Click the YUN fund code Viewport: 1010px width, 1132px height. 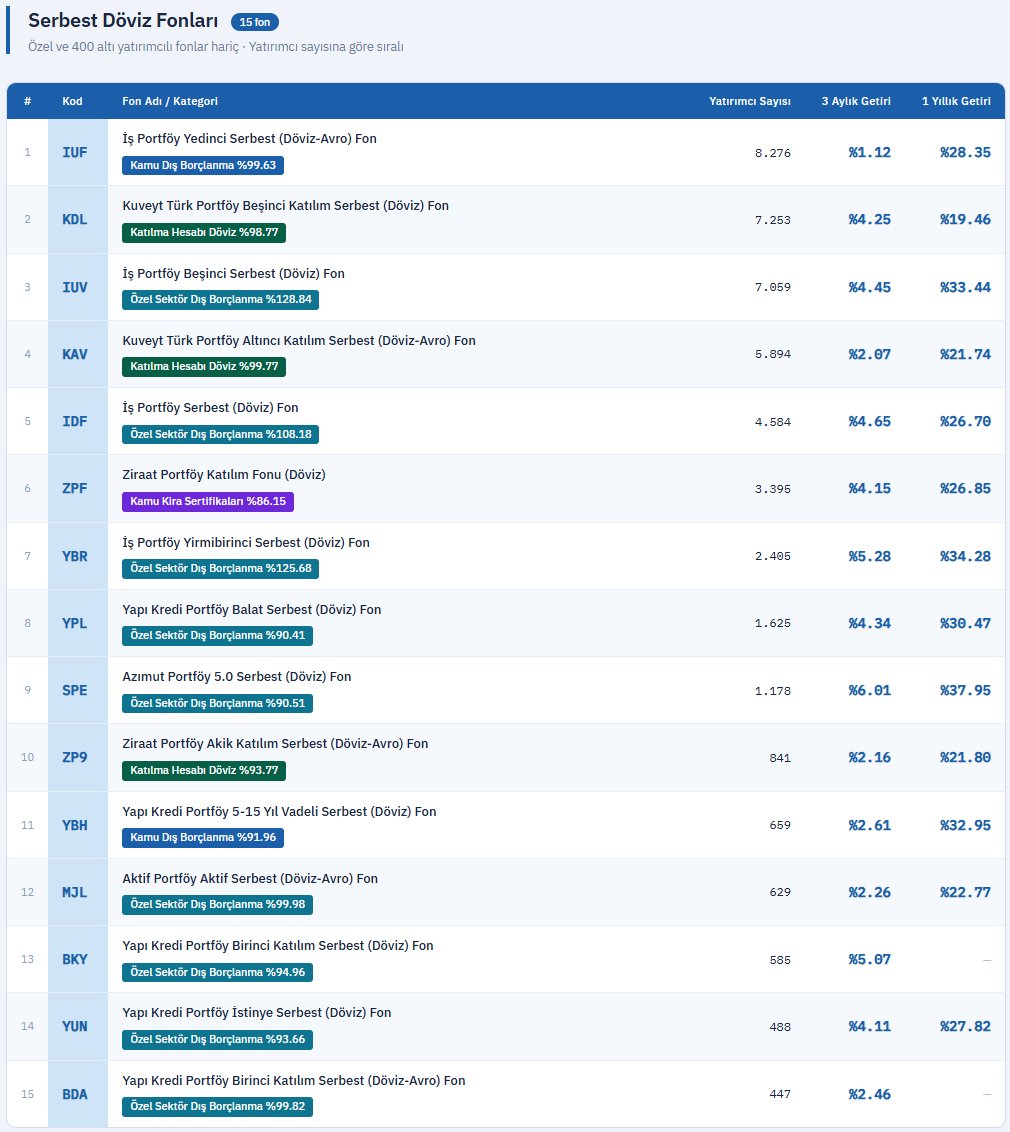74,1027
